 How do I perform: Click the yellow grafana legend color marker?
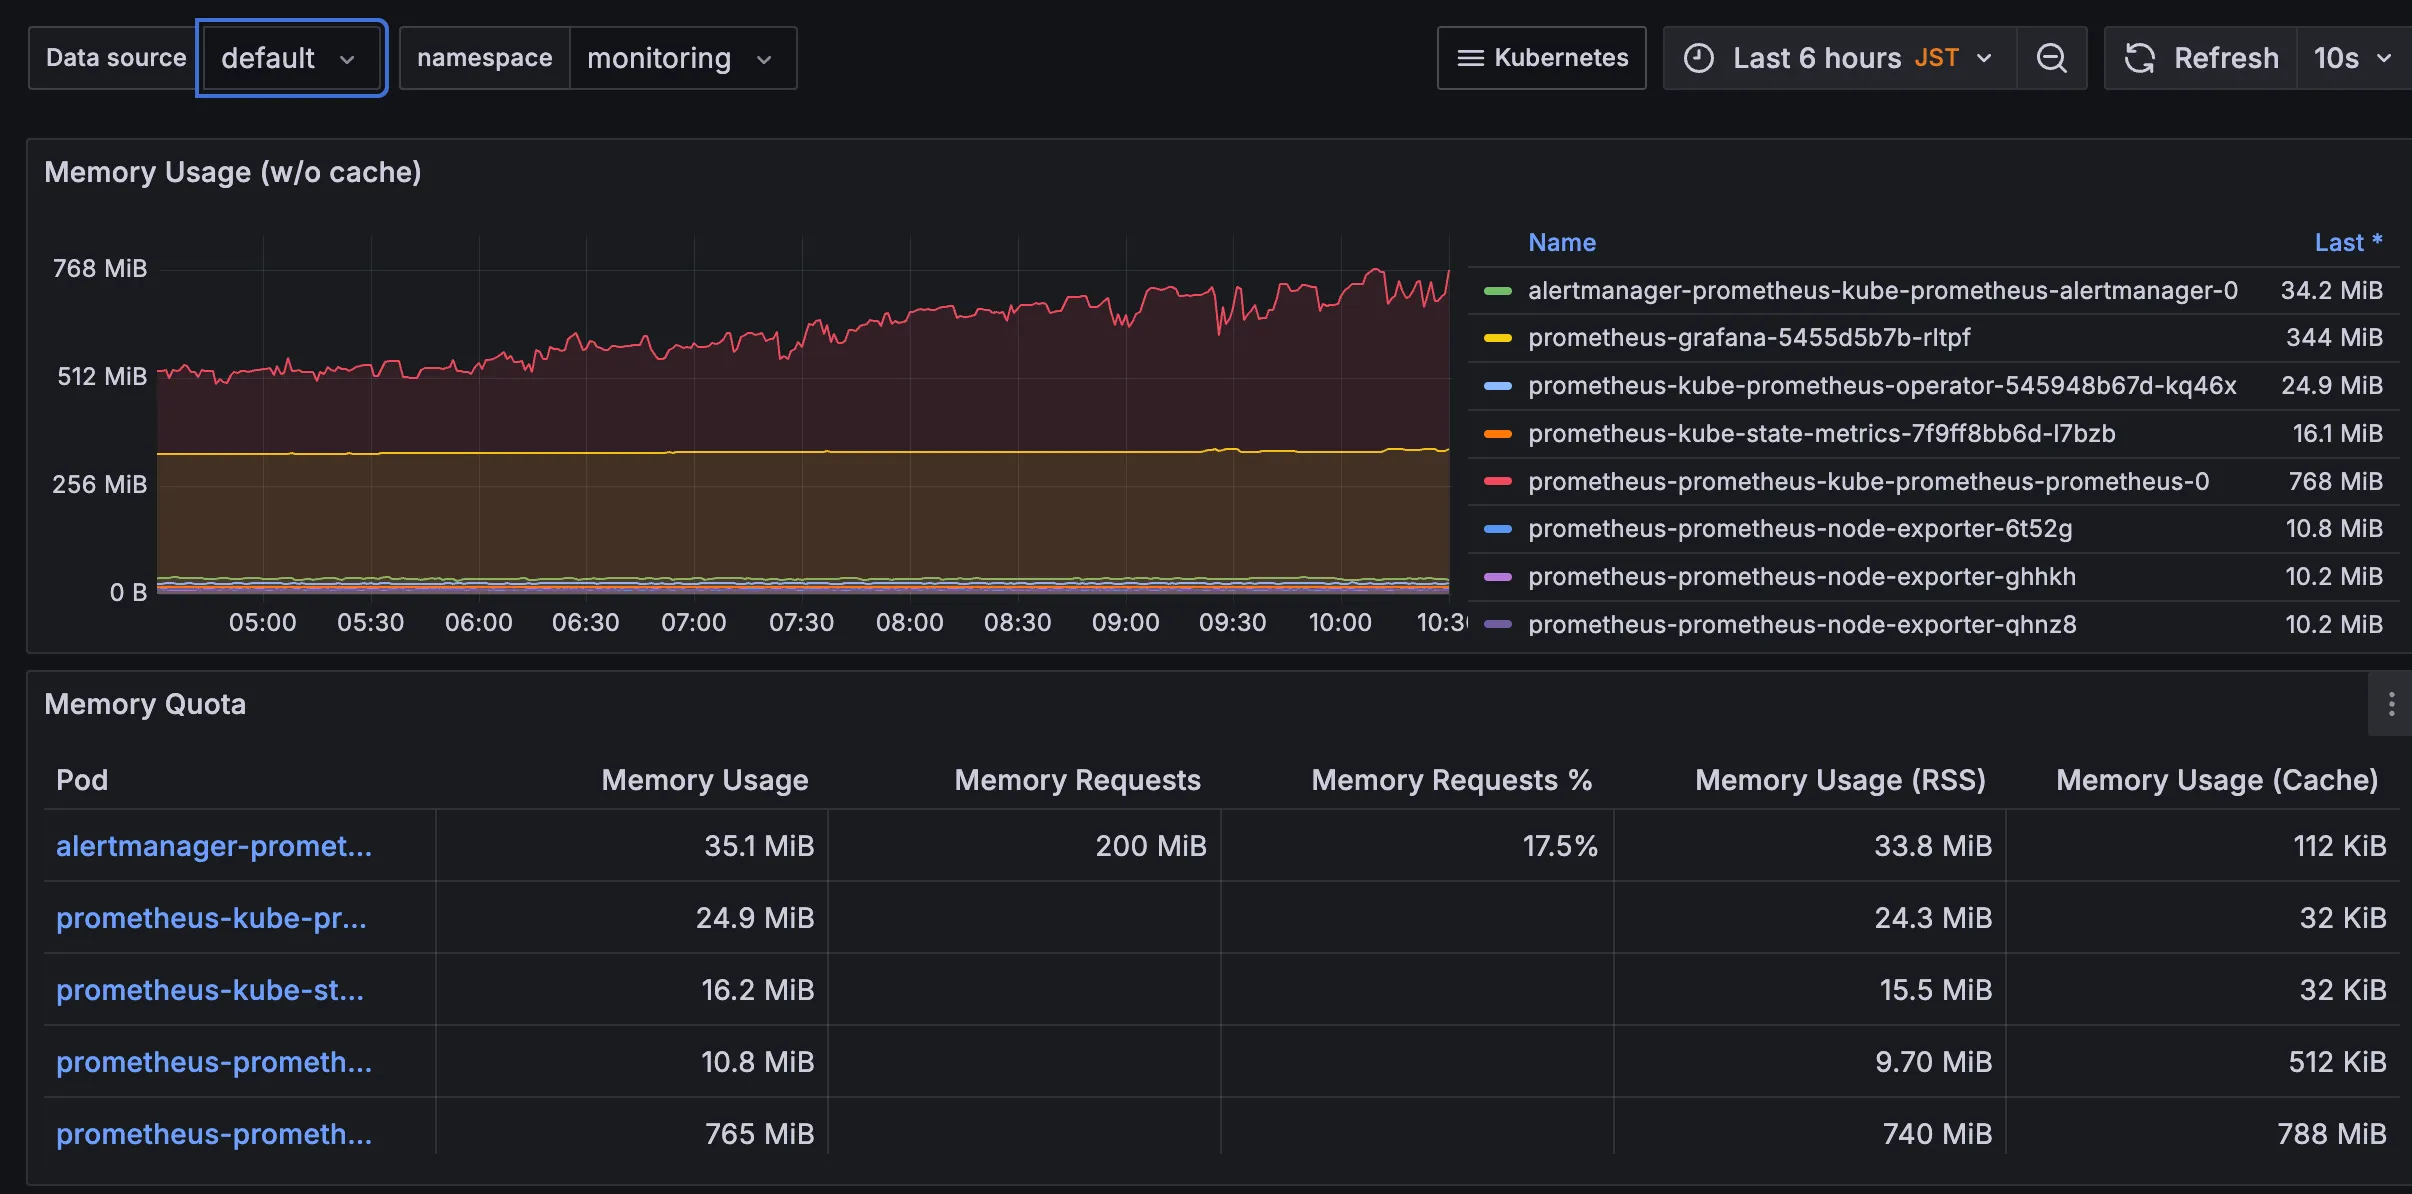pos(1497,338)
